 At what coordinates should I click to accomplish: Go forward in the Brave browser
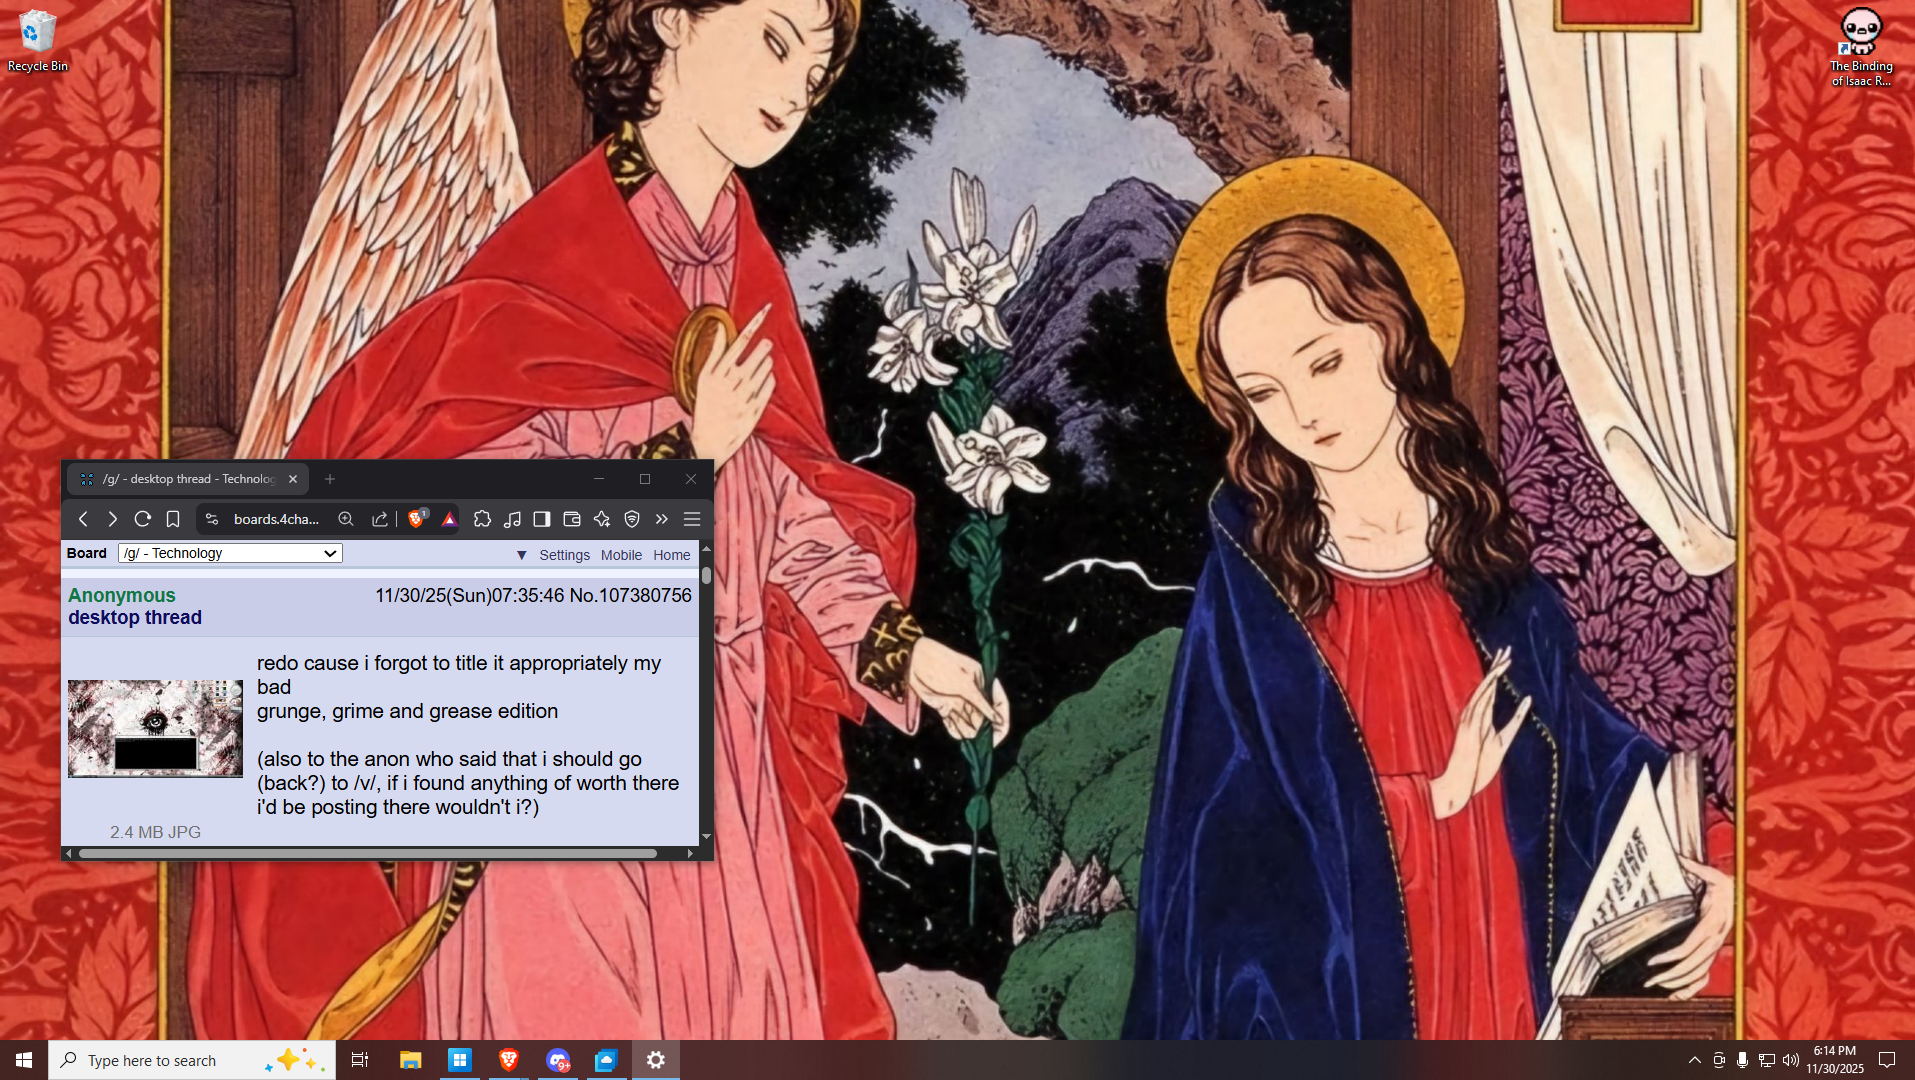point(112,519)
